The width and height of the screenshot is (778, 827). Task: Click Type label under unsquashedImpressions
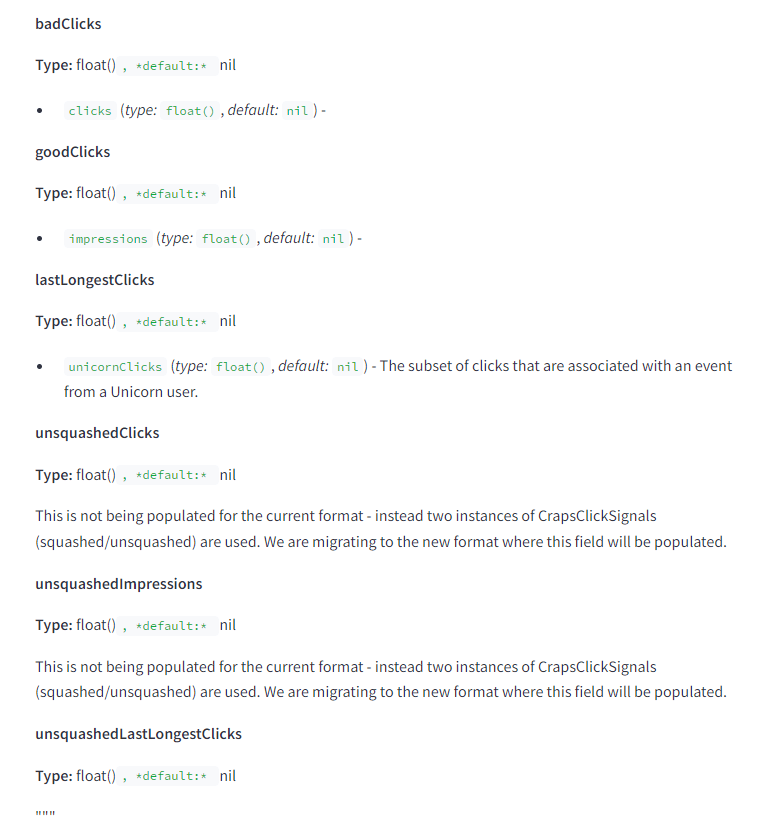click(x=54, y=625)
